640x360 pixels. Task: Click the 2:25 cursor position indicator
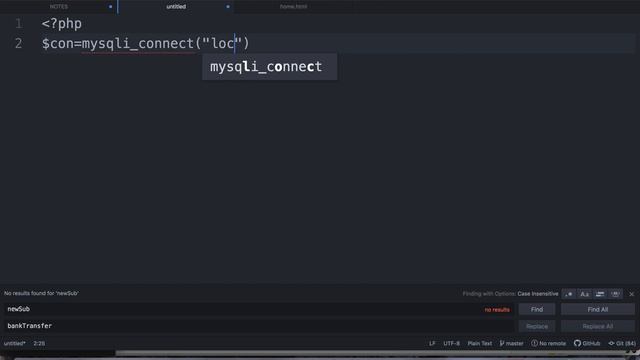tap(39, 344)
